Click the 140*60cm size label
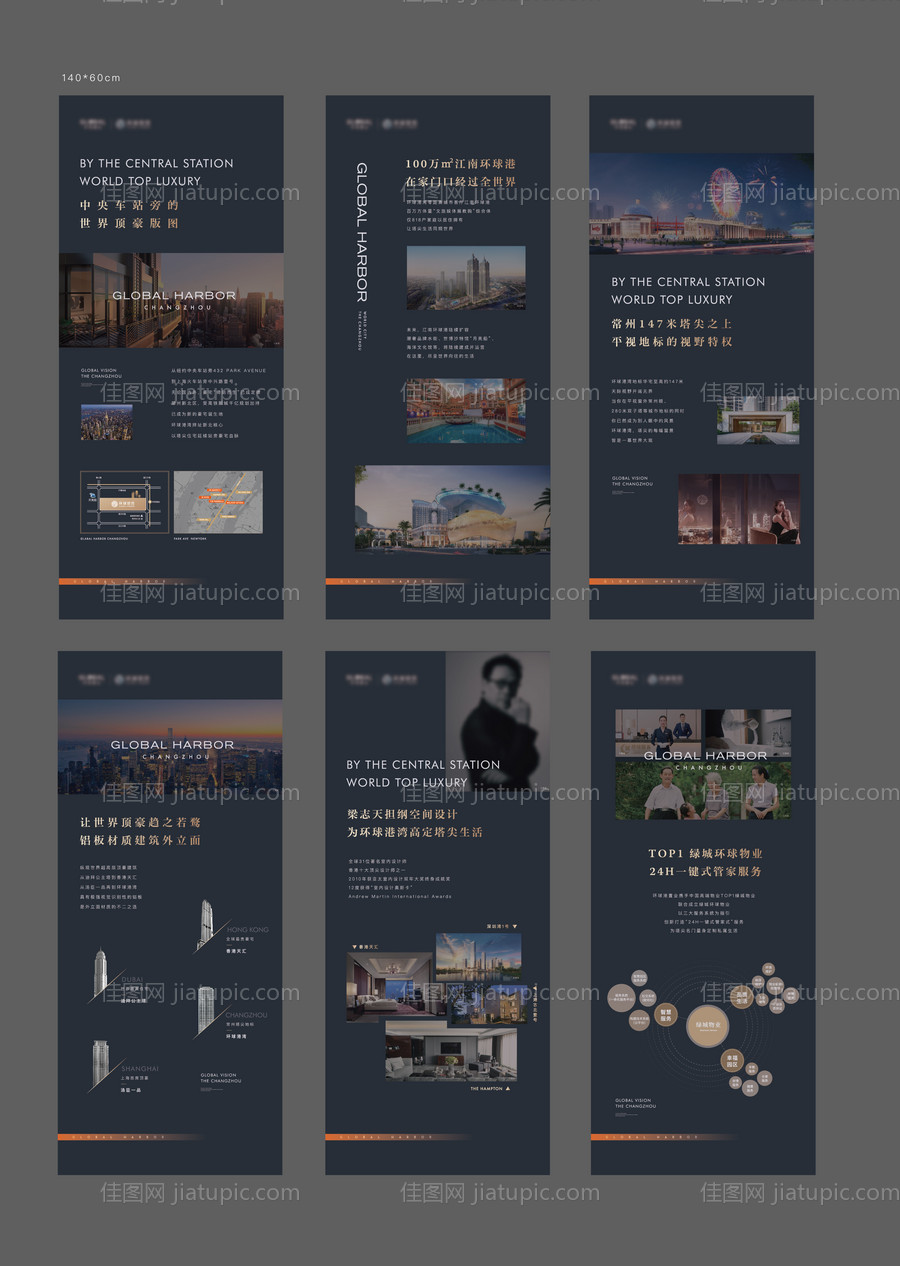 [x=91, y=78]
